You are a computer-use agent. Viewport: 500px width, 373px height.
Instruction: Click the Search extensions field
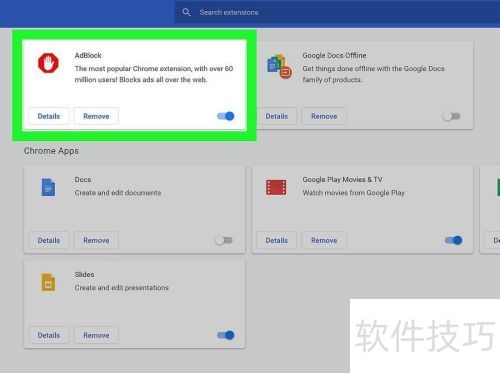coord(337,12)
